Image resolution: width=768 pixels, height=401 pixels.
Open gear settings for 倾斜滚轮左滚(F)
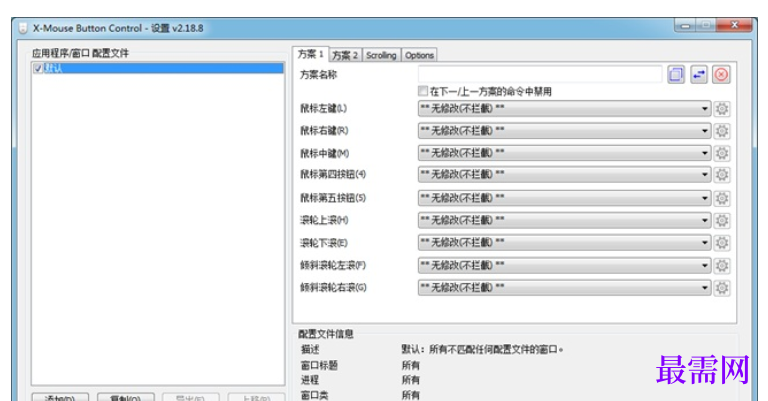tap(721, 265)
